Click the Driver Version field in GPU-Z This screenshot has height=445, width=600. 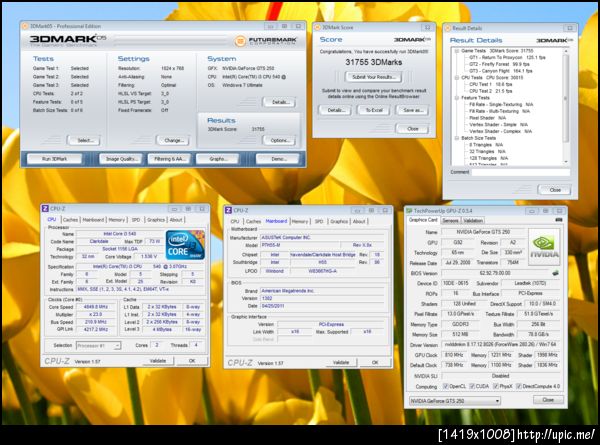coord(501,345)
